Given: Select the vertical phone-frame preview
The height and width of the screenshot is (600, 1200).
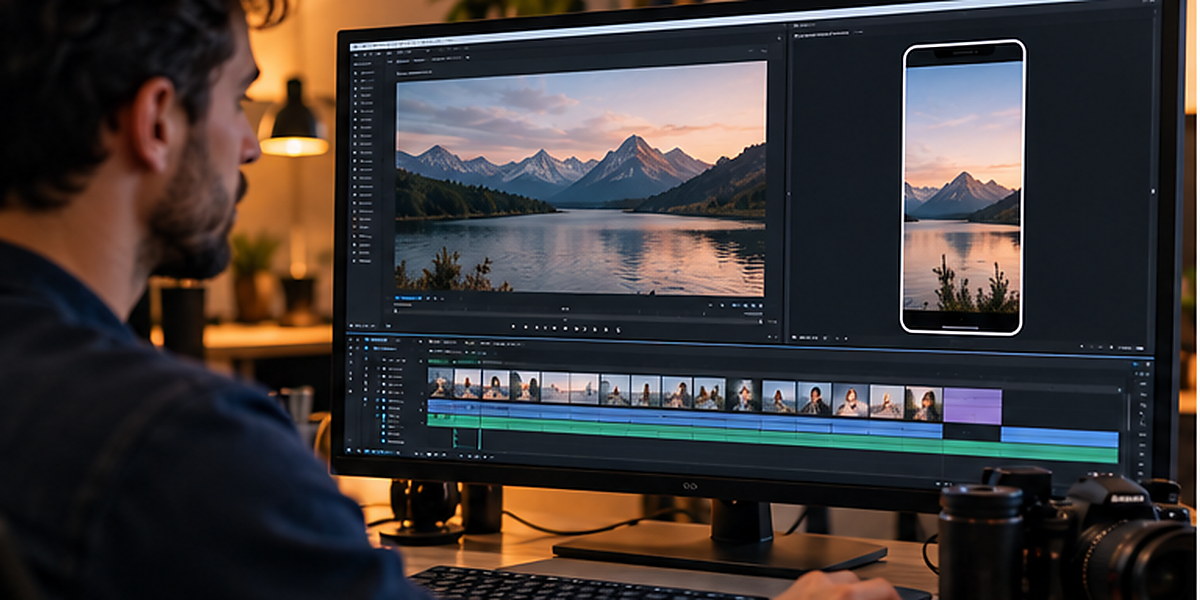Looking at the screenshot, I should [963, 187].
